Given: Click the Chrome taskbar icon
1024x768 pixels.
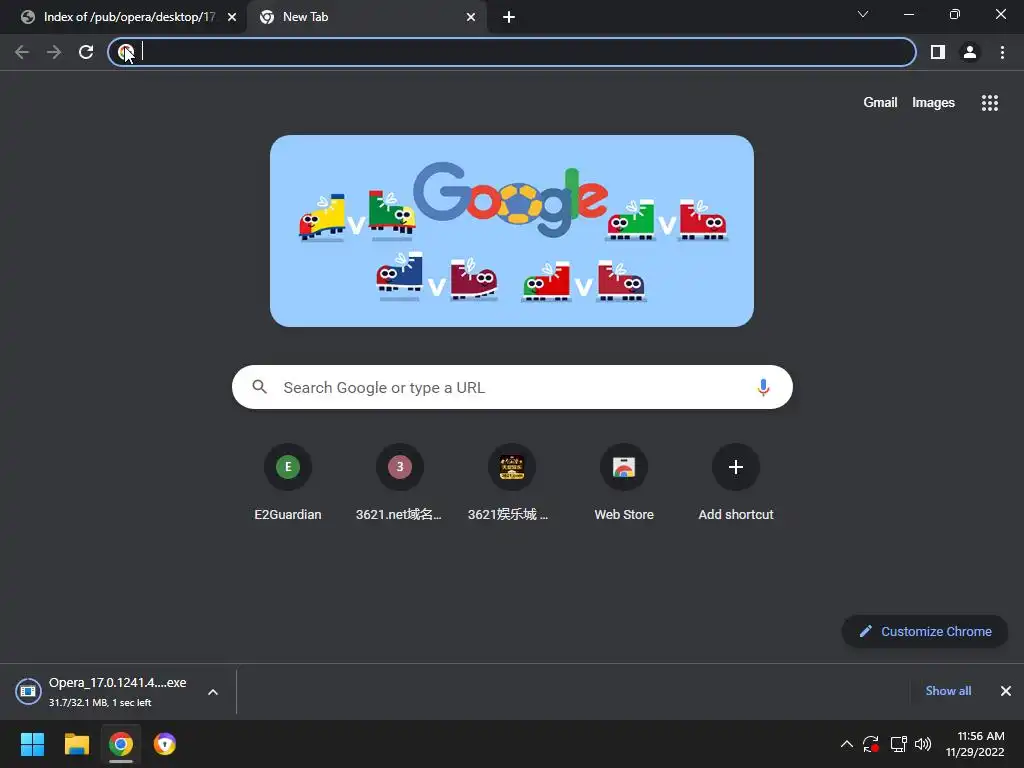Looking at the screenshot, I should tap(121, 744).
